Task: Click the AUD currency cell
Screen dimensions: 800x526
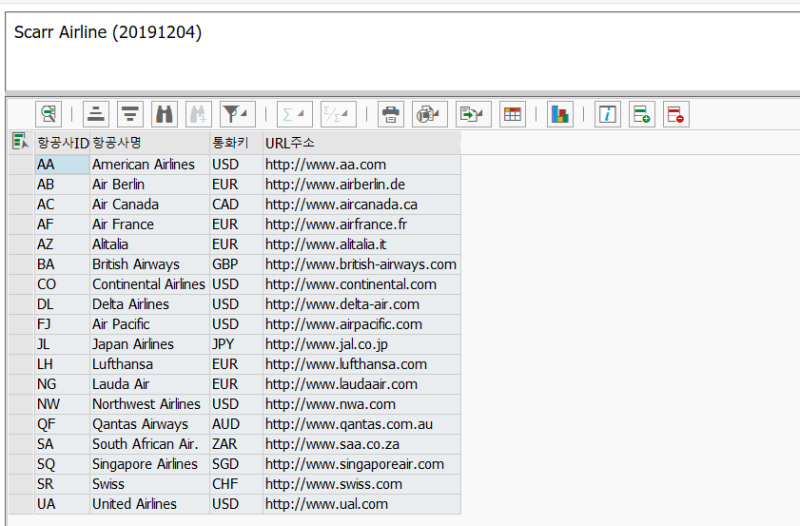Action: [x=236, y=424]
